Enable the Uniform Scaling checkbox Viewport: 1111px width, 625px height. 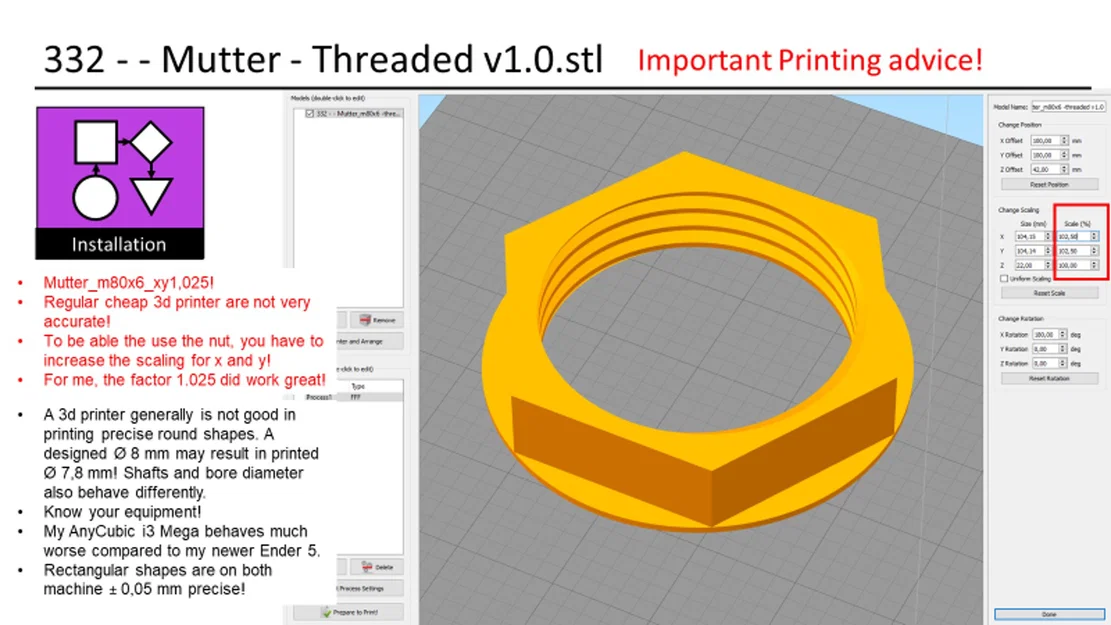(1004, 278)
